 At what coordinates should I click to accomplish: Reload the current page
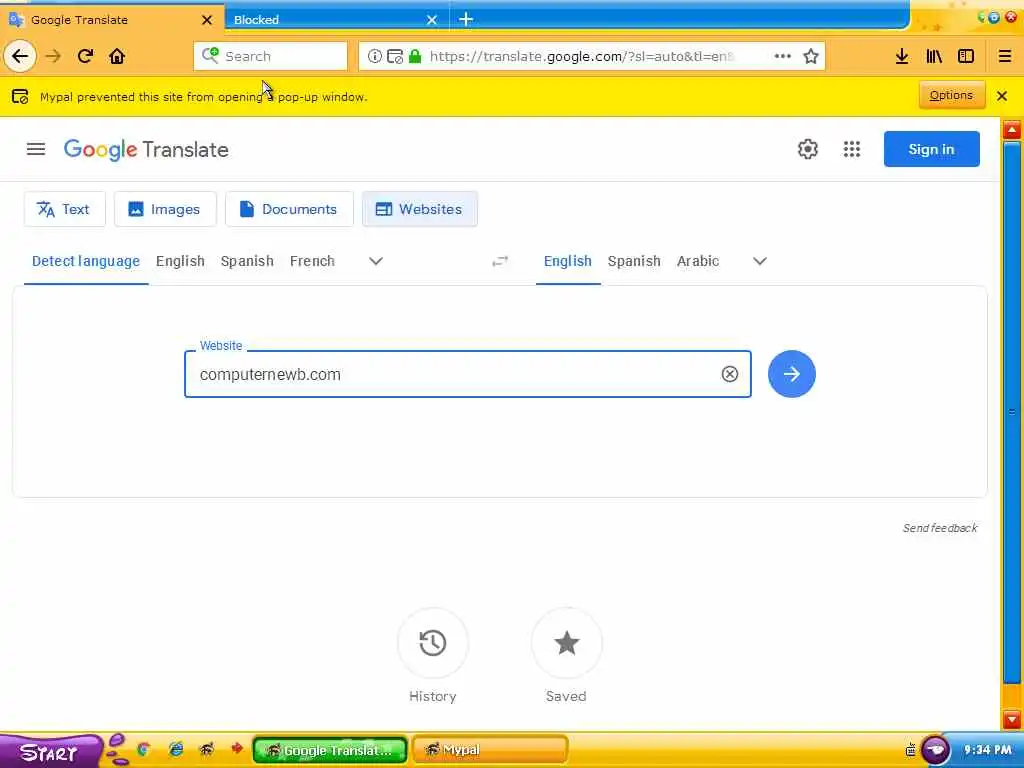[x=86, y=56]
